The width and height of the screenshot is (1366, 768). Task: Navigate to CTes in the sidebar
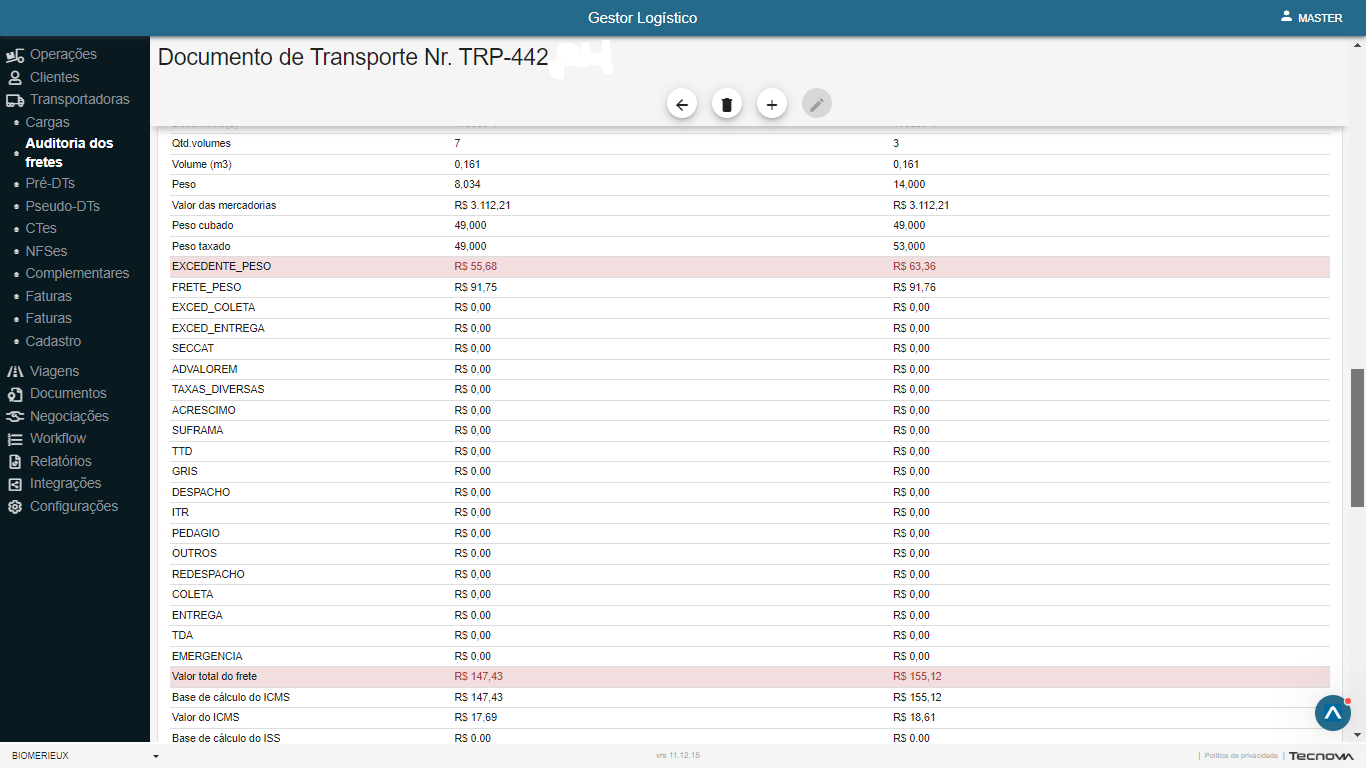click(41, 229)
